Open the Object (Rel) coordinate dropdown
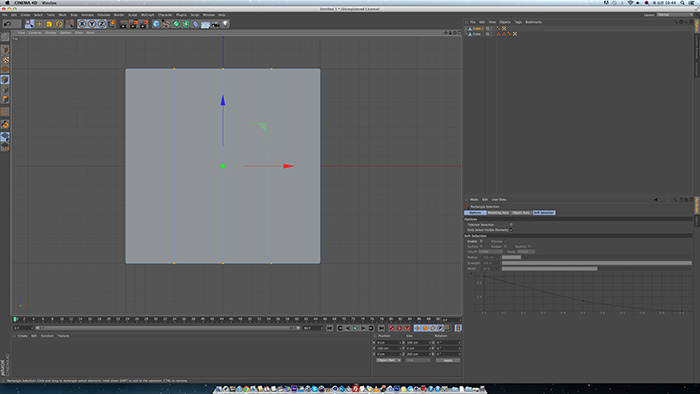The width and height of the screenshot is (700, 394). (x=388, y=360)
